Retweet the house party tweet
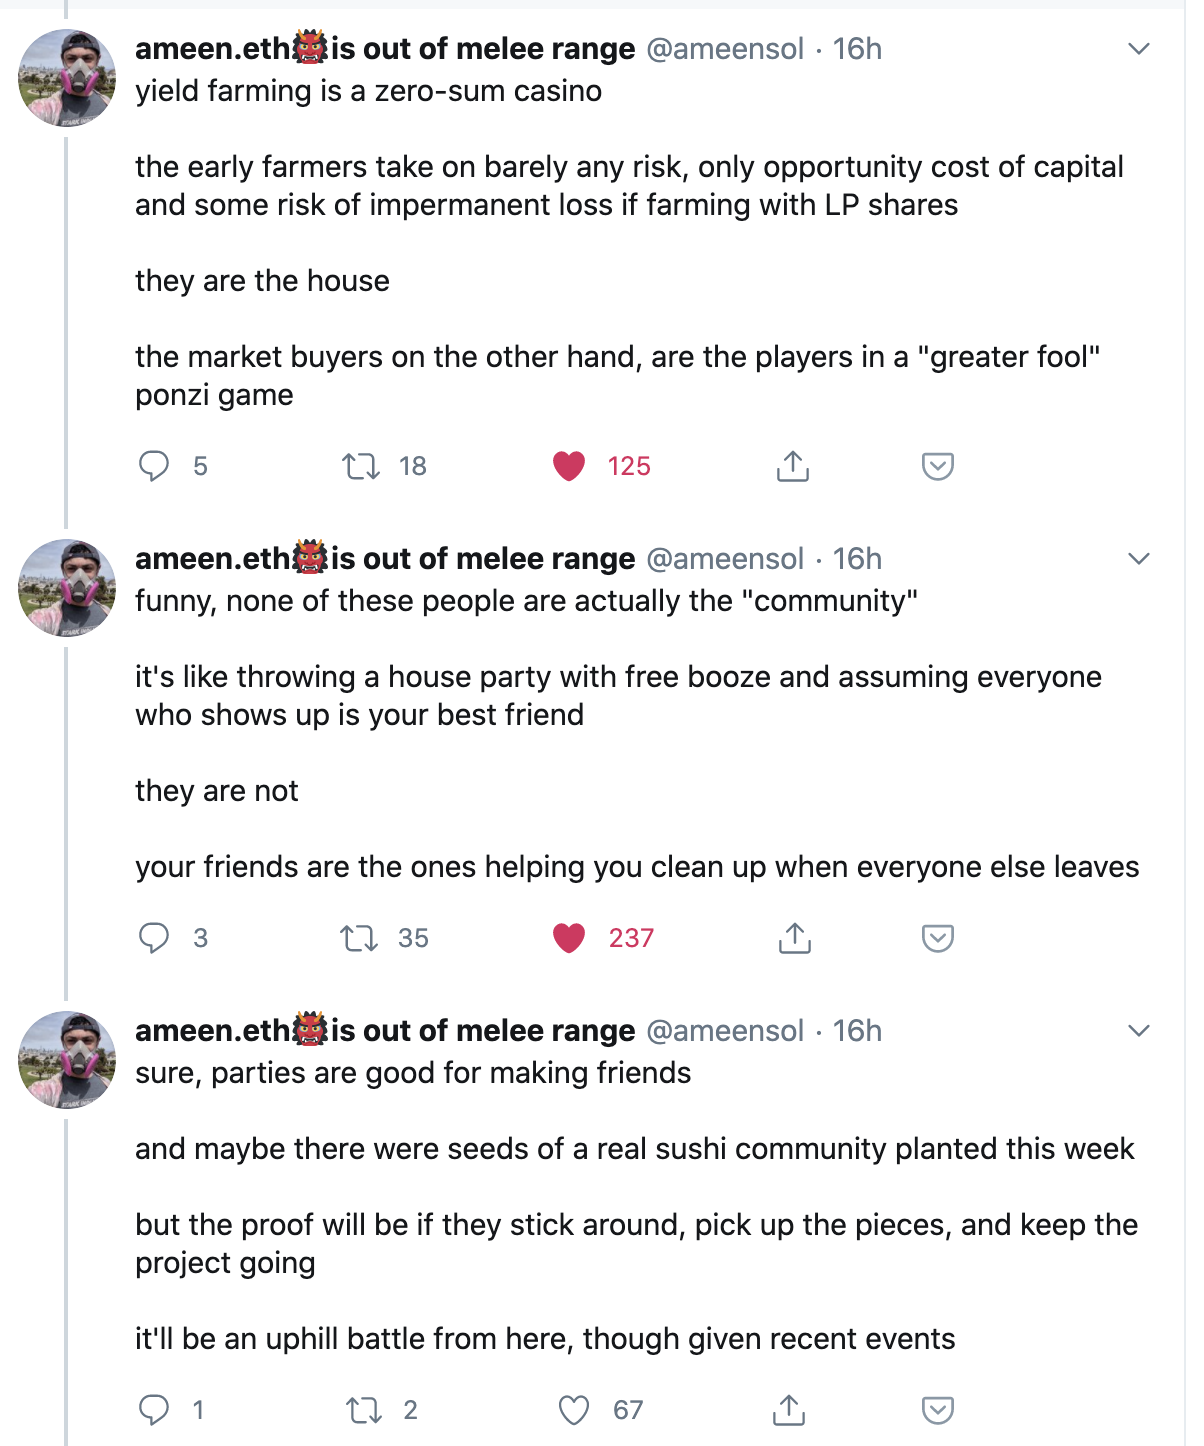The width and height of the screenshot is (1204, 1446). click(359, 938)
